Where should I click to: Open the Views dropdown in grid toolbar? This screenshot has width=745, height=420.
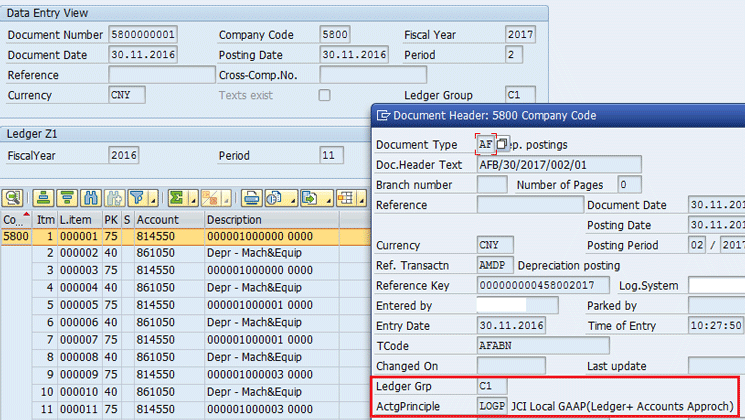(291, 197)
